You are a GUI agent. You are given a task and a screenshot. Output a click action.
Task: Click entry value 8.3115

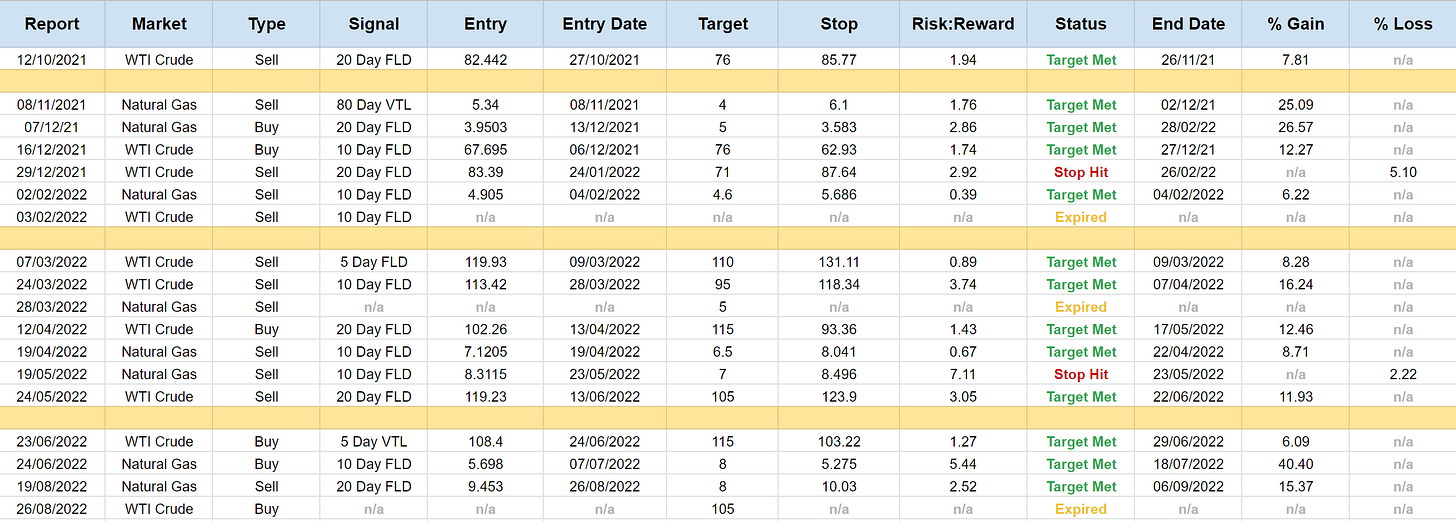tap(486, 374)
